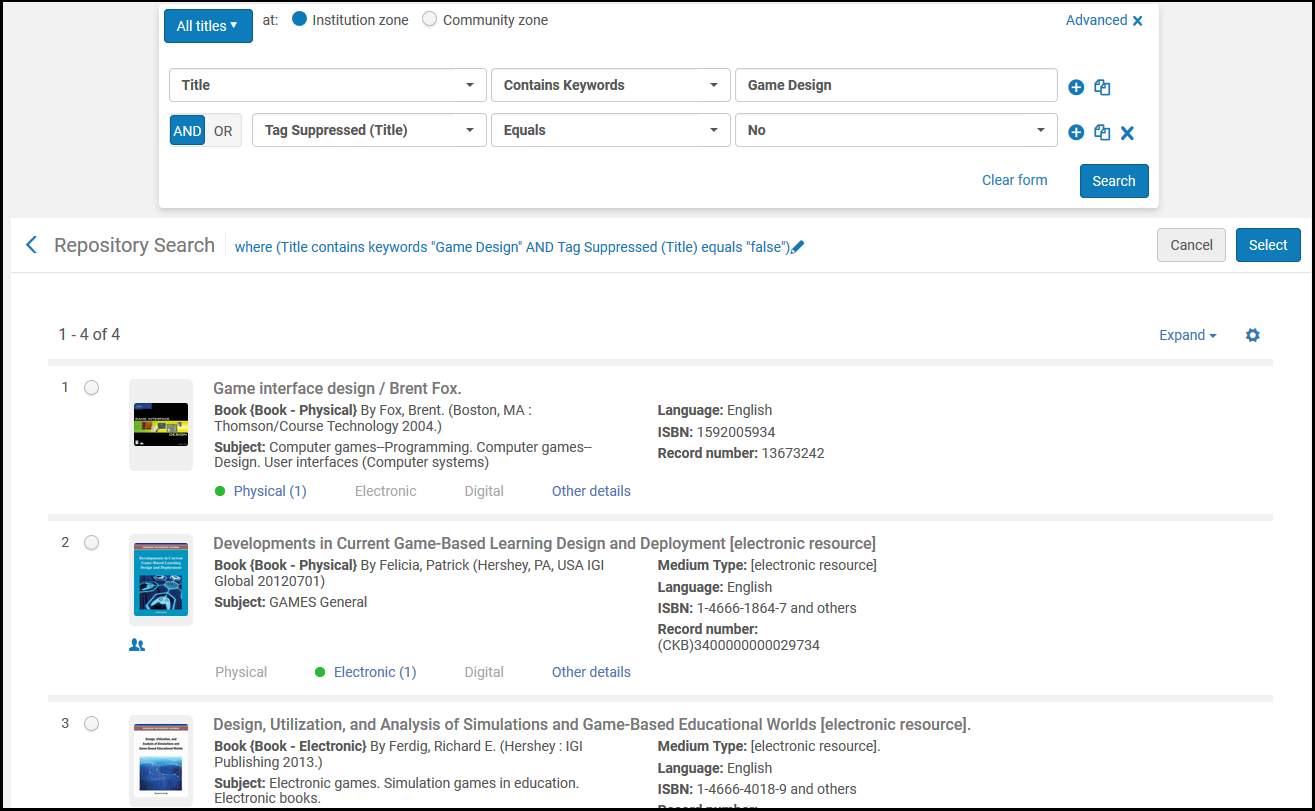Edit the search query with pencil icon

pos(797,247)
